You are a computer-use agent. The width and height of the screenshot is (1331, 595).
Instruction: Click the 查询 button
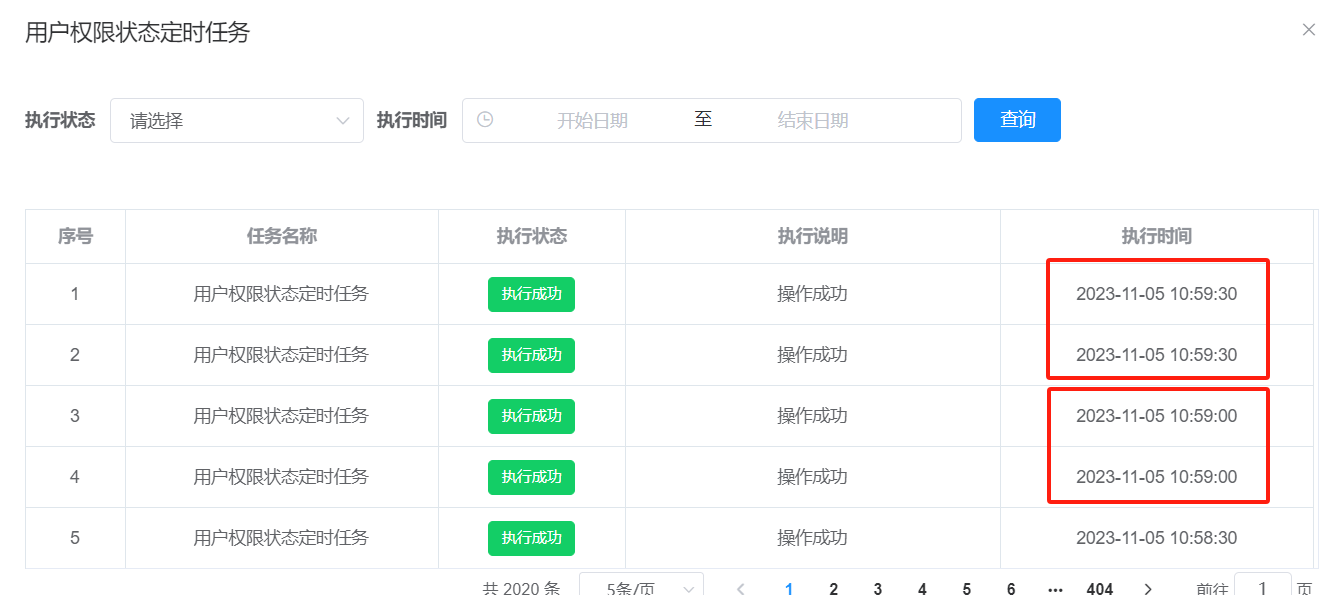pyautogui.click(x=1017, y=120)
